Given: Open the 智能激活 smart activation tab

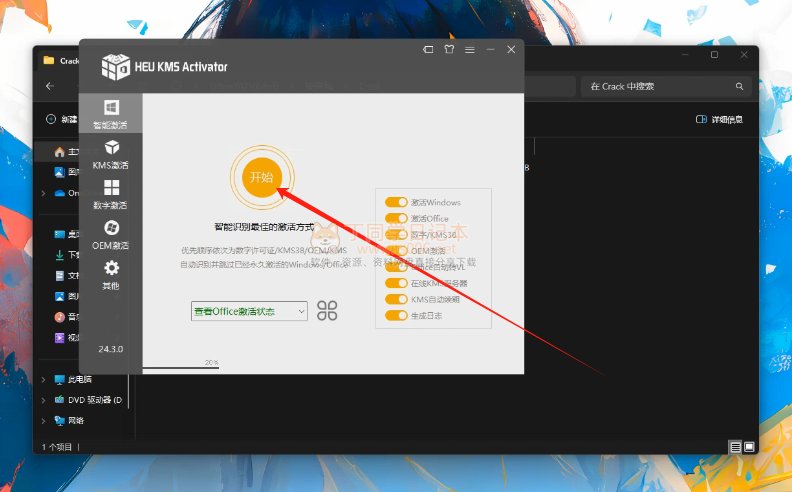Looking at the screenshot, I should [x=111, y=114].
